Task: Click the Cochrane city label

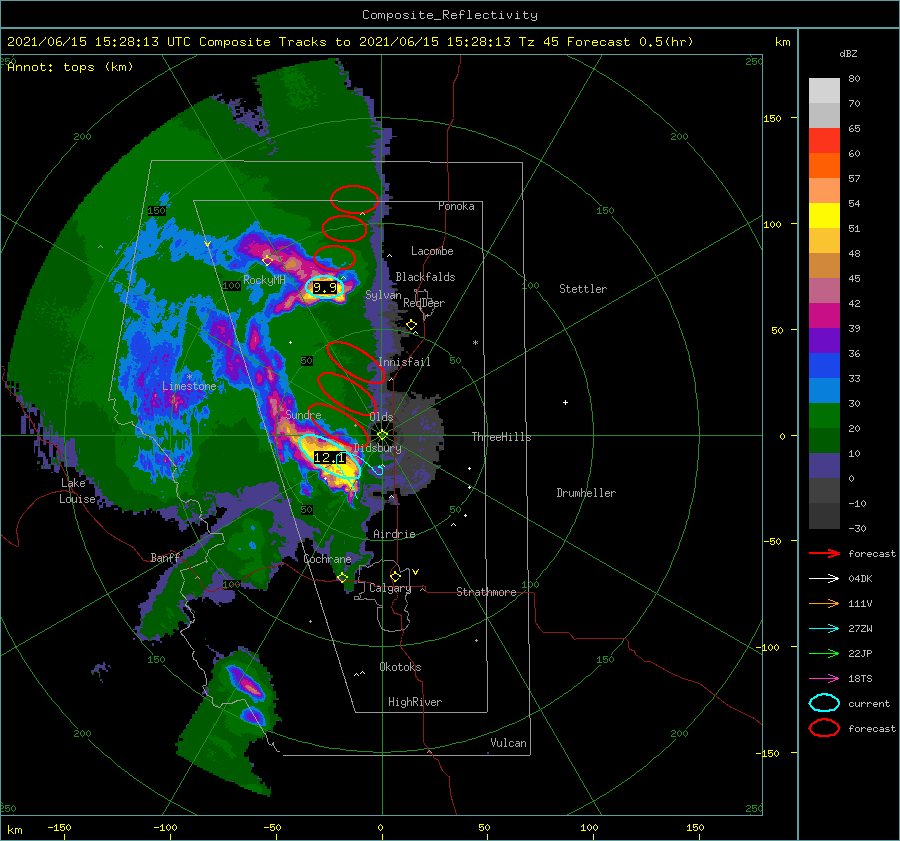Action: coord(327,559)
